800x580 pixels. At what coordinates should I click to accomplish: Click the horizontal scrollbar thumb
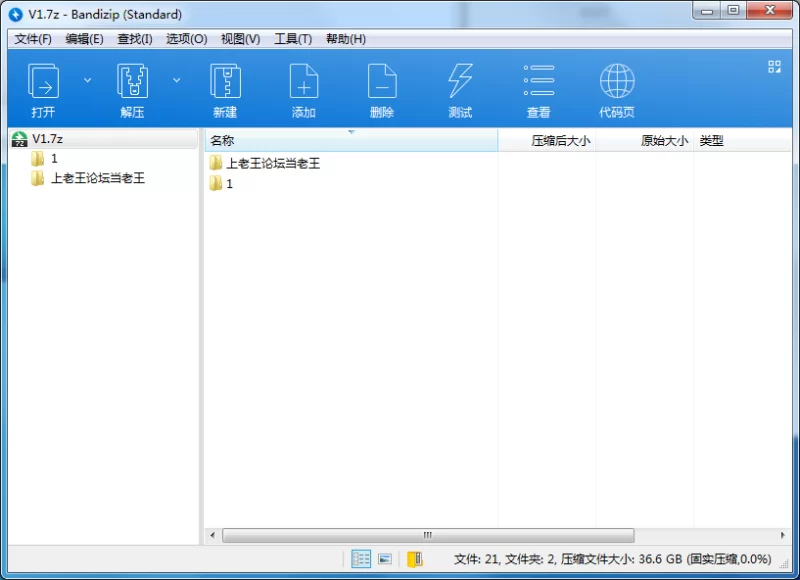point(428,535)
